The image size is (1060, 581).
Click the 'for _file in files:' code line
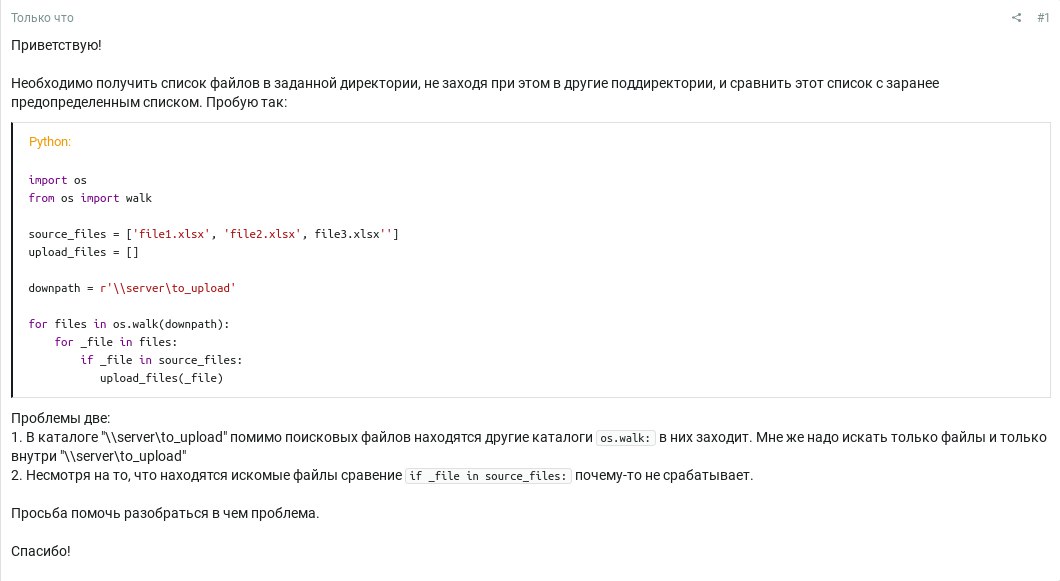coord(116,342)
